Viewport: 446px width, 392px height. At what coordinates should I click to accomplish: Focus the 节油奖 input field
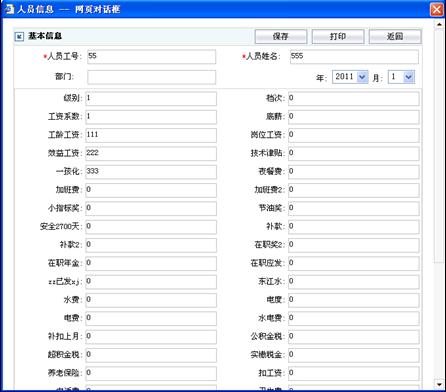354,209
